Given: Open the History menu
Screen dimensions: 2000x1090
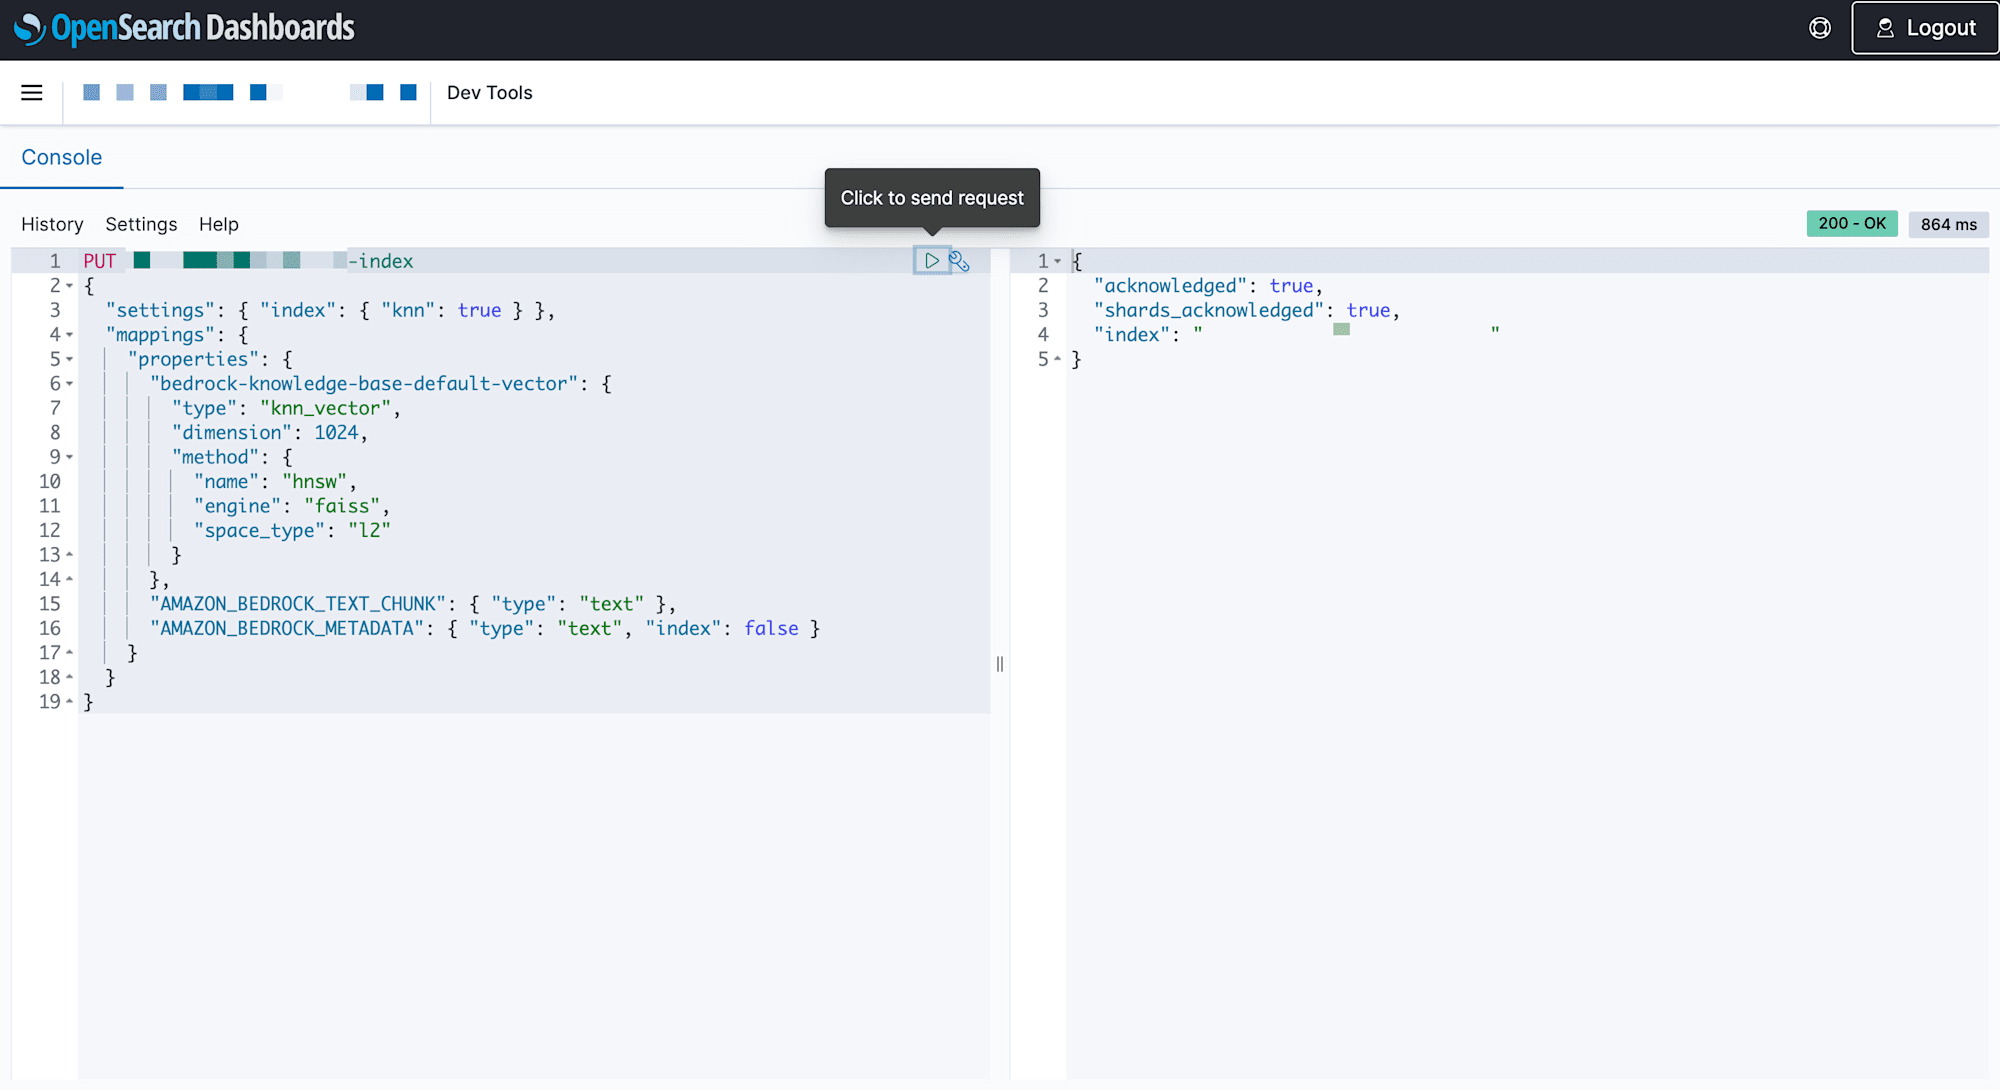Looking at the screenshot, I should point(52,224).
